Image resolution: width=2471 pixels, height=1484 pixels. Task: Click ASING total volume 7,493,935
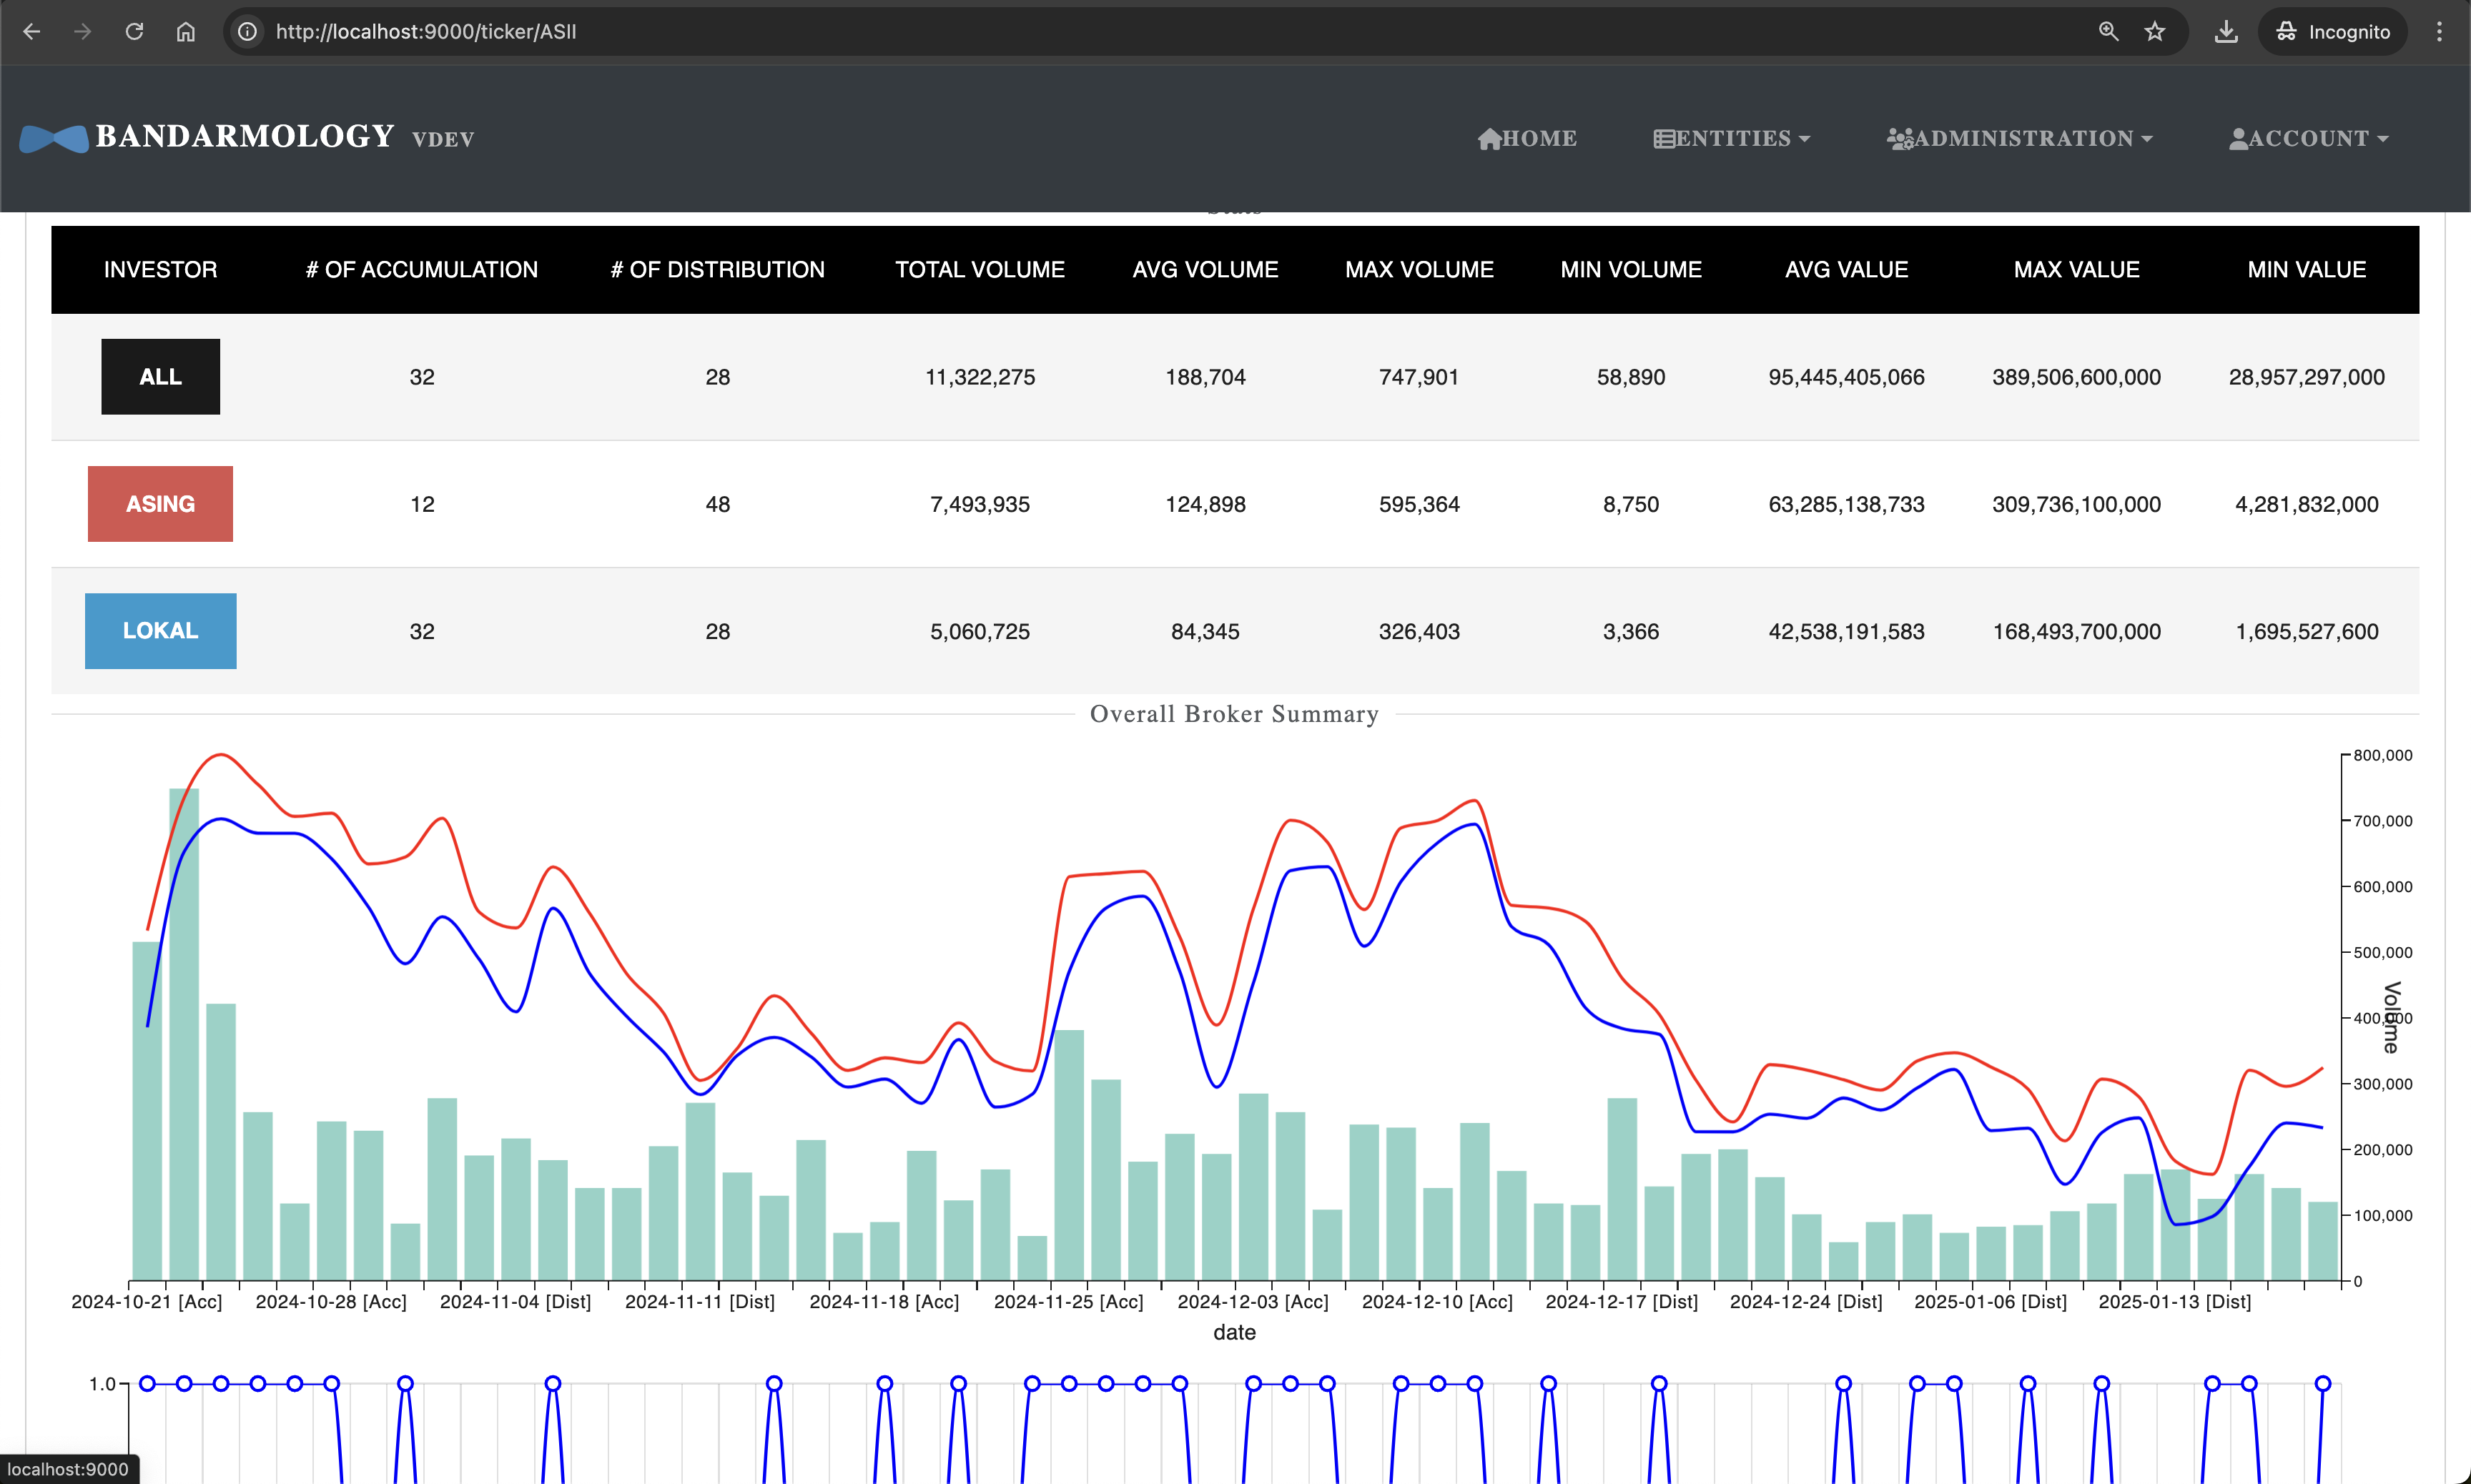pyautogui.click(x=980, y=504)
